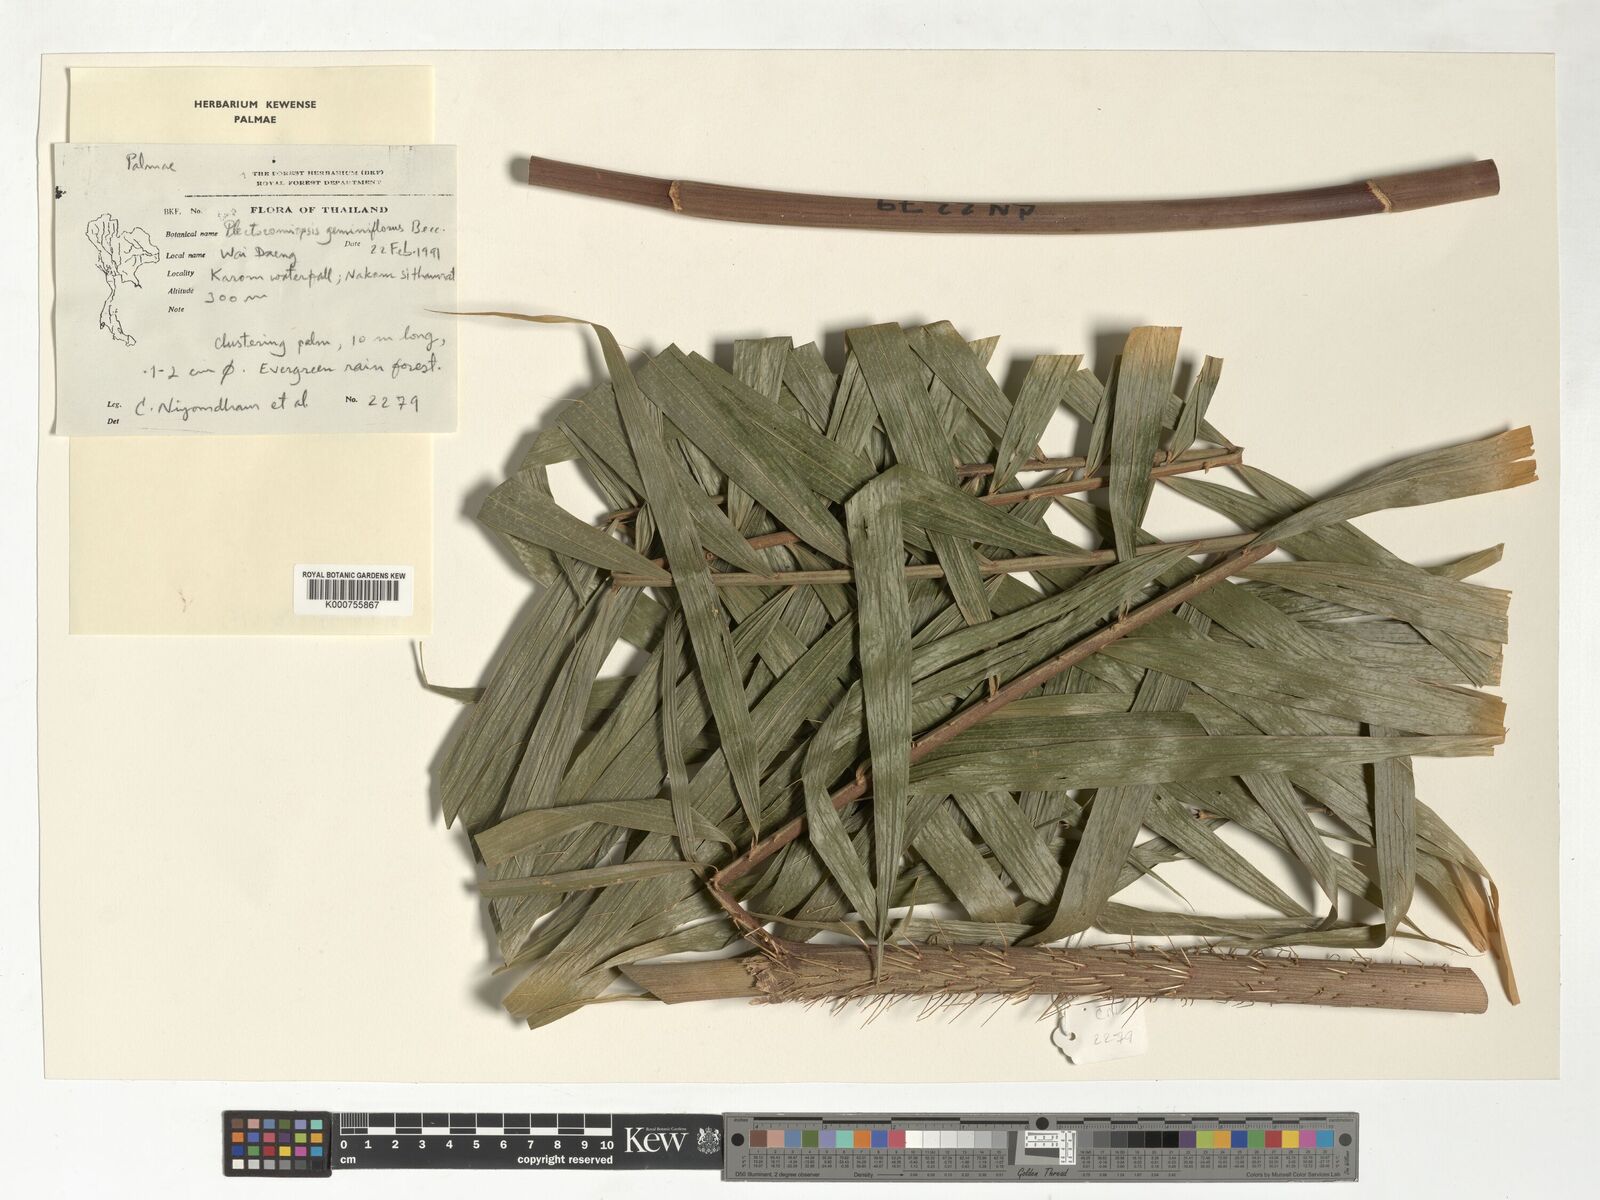Viewport: 1600px width, 1200px height.
Task: Click the royal crest beside the Kew logo
Action: click(708, 1140)
